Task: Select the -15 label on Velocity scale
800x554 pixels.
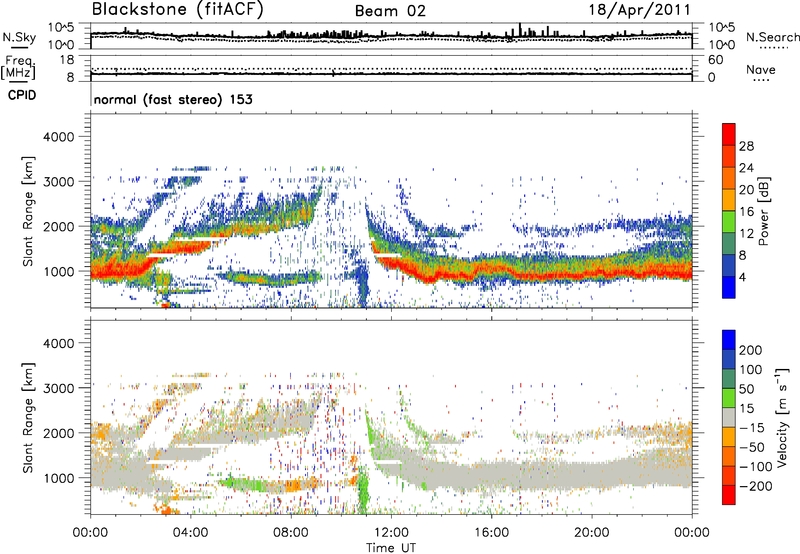Action: coord(752,428)
